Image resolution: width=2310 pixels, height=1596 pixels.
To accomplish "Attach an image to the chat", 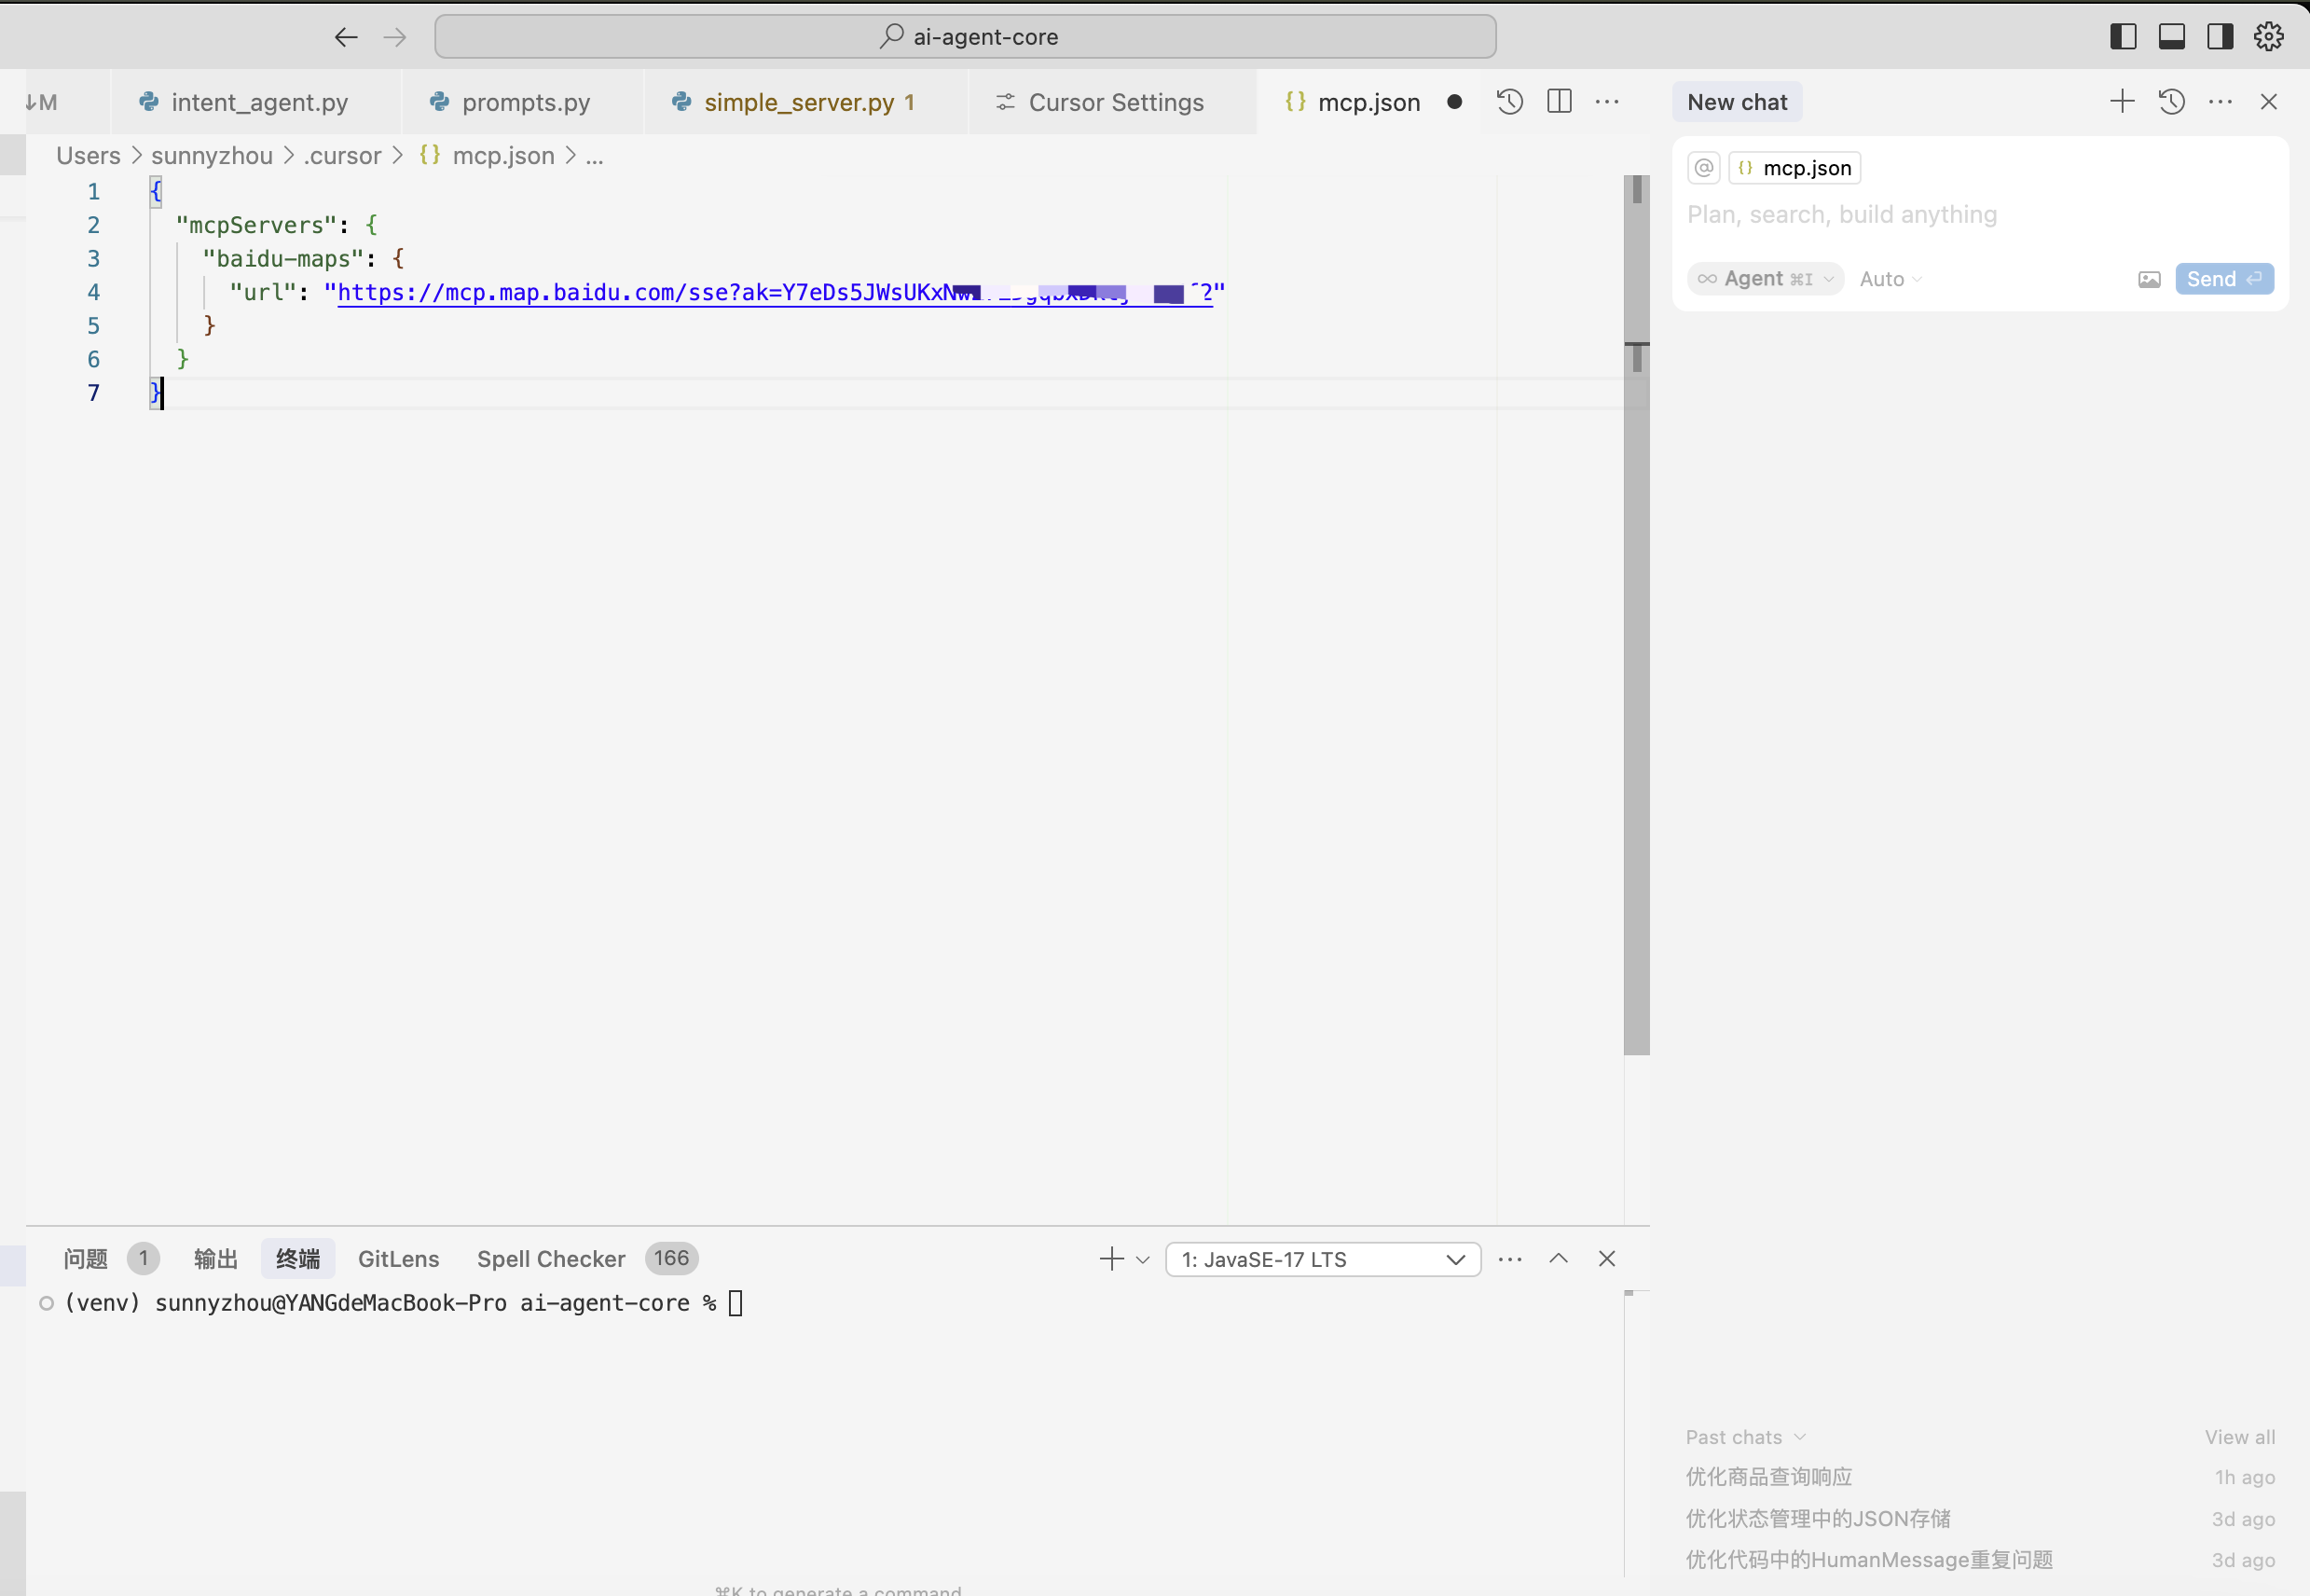I will click(2149, 279).
